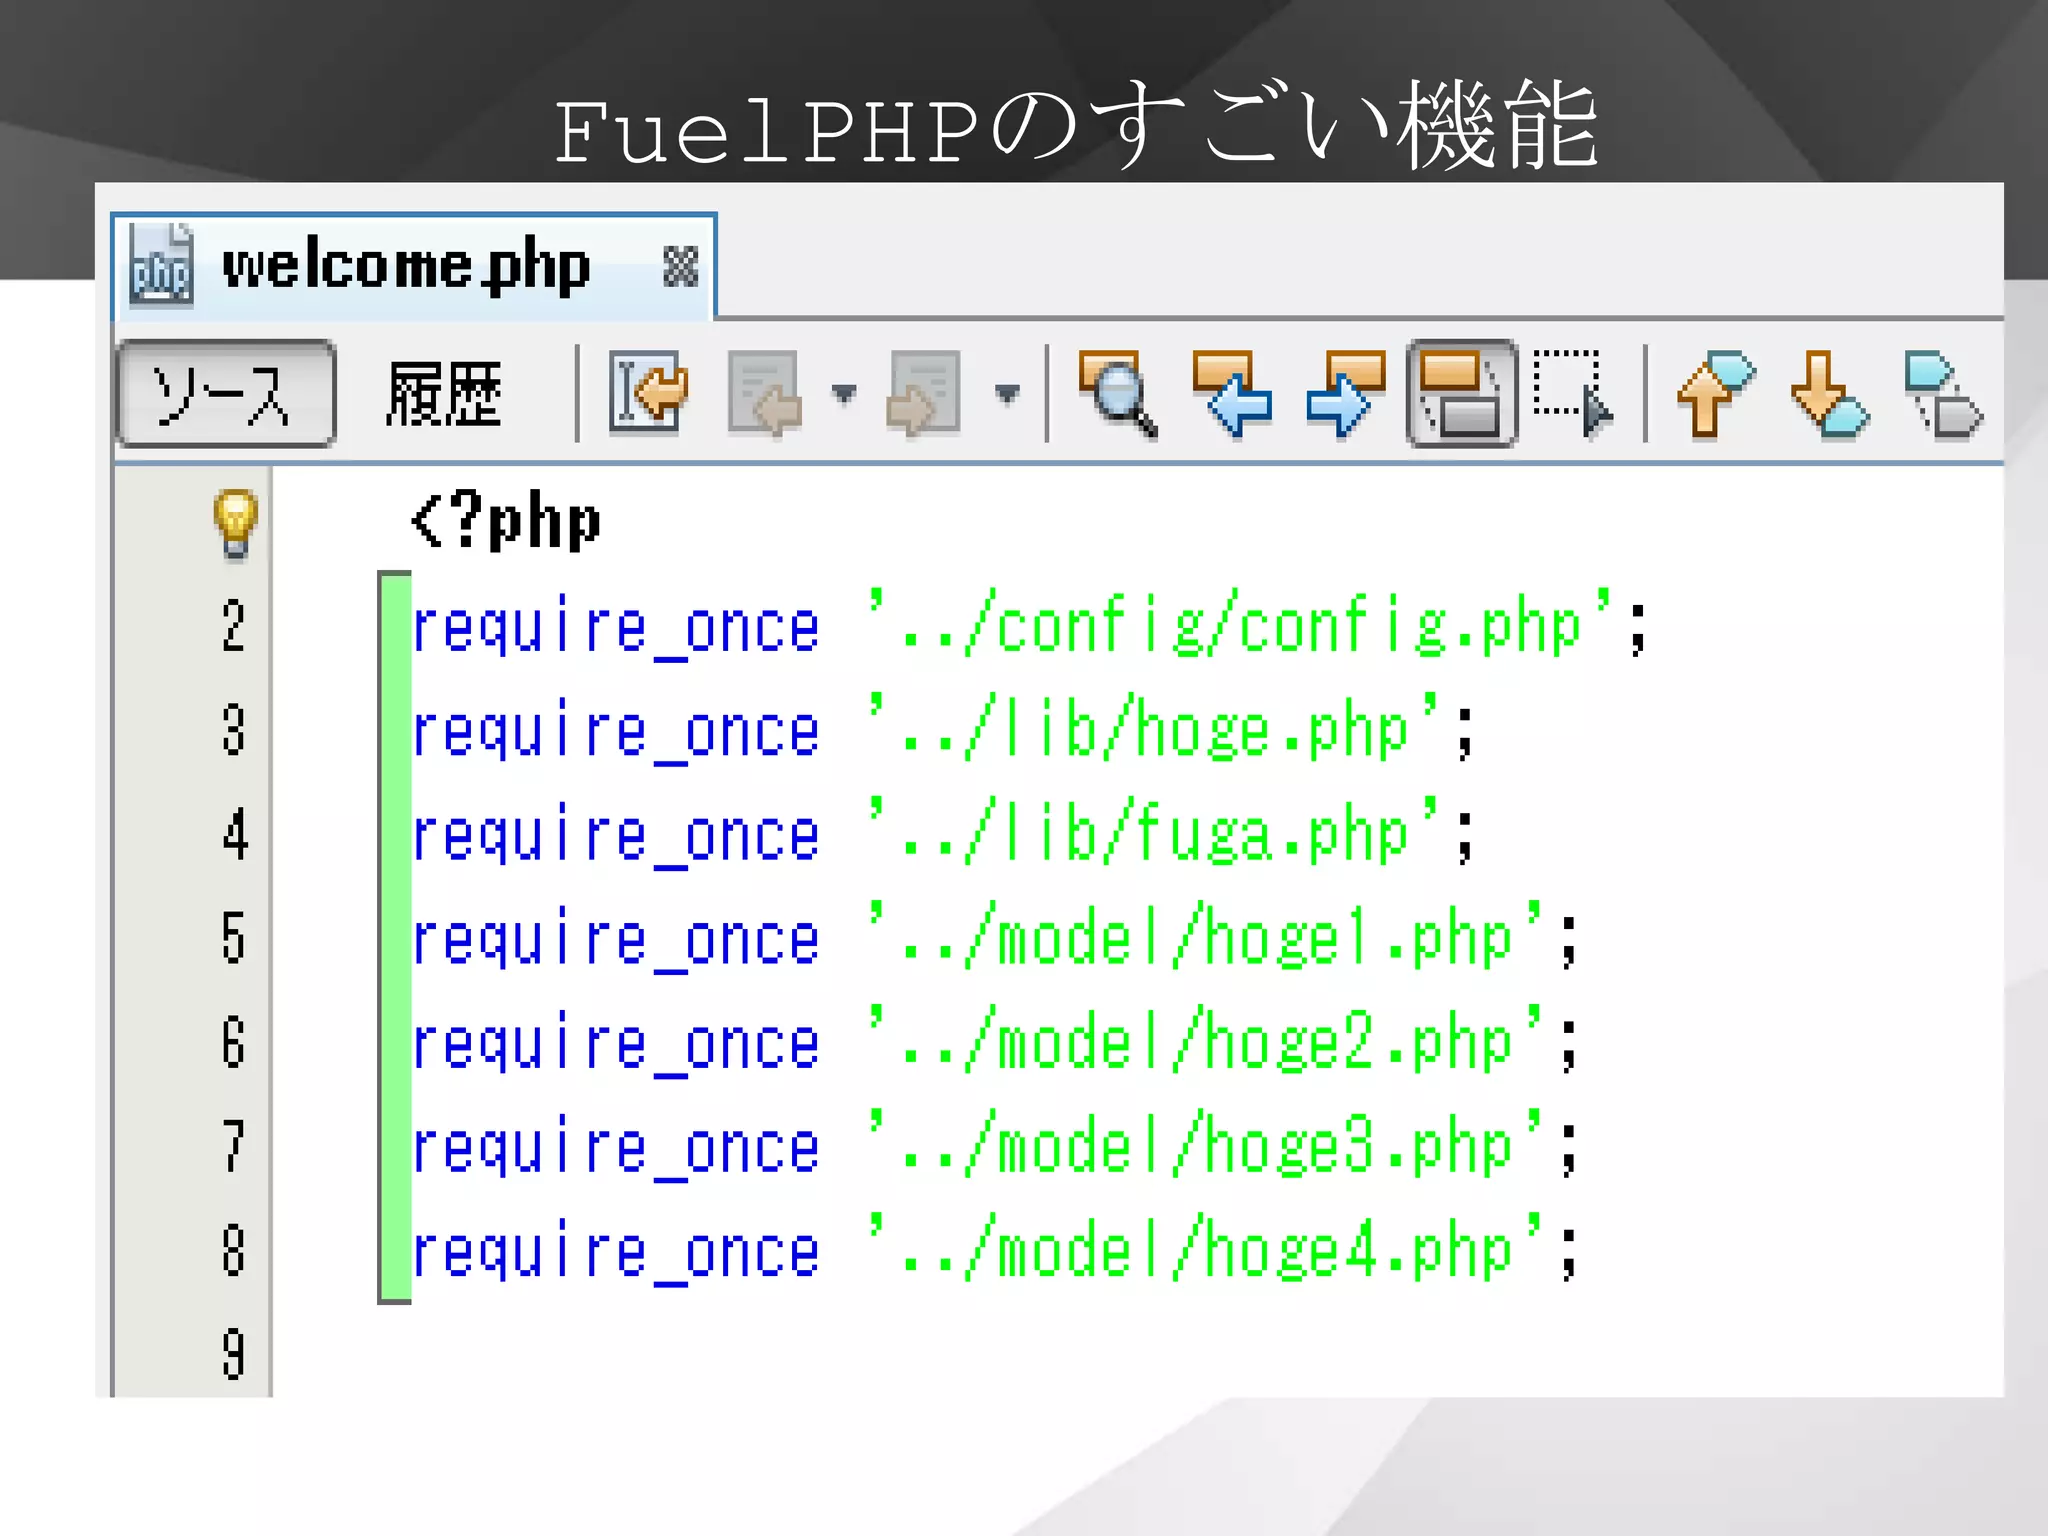Image resolution: width=2048 pixels, height=1536 pixels.
Task: Click the require_once keyword on line 5
Action: 616,940
